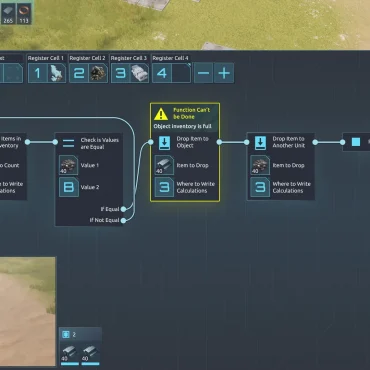Image resolution: width=370 pixels, height=370 pixels.
Task: Add a register cell with plus button
Action: pyautogui.click(x=224, y=73)
